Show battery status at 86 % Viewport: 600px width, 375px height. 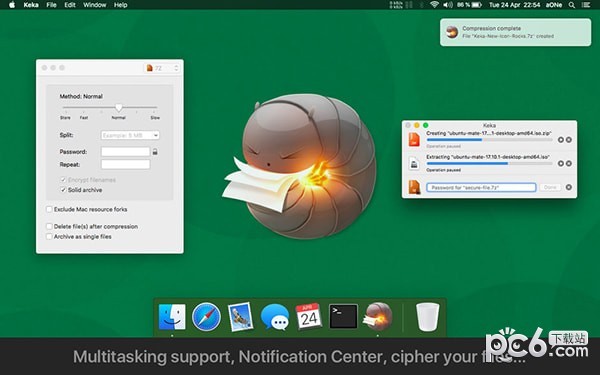[469, 5]
